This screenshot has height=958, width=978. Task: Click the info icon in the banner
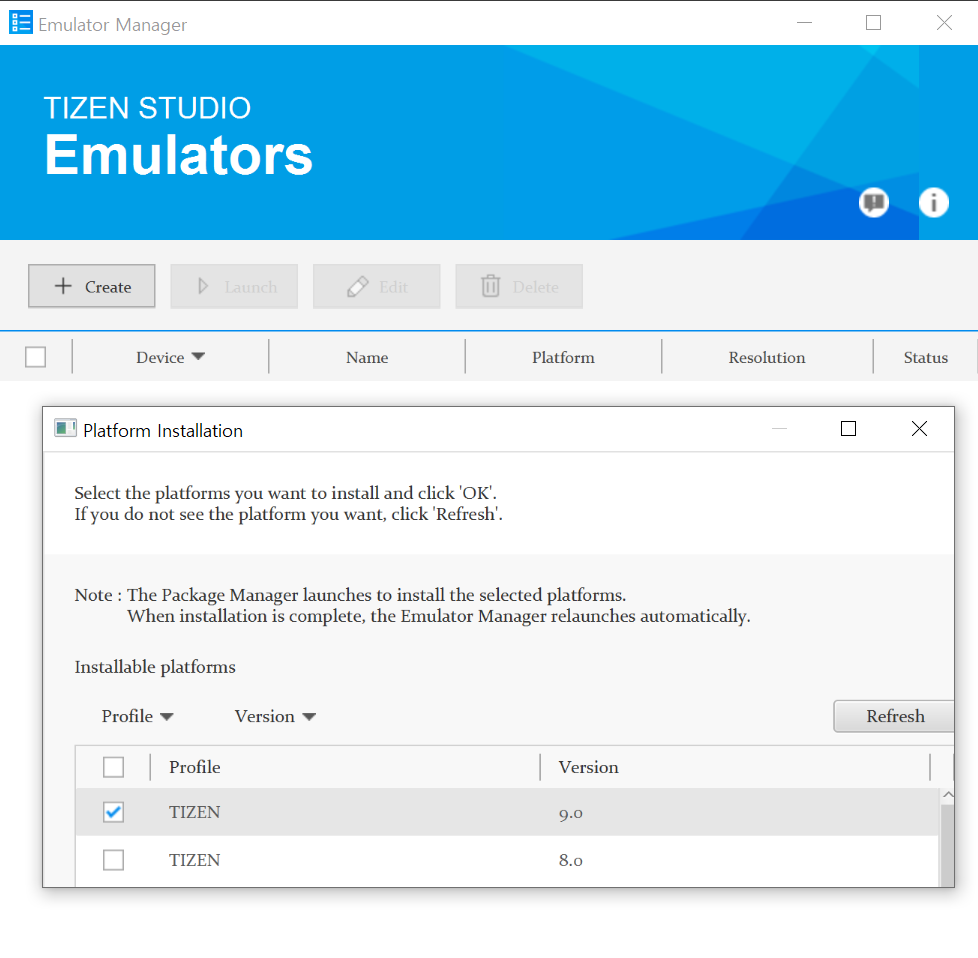933,202
